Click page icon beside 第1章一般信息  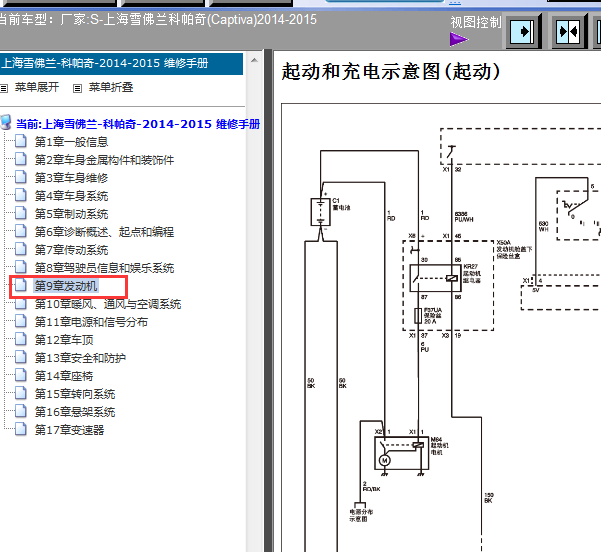pyautogui.click(x=21, y=141)
